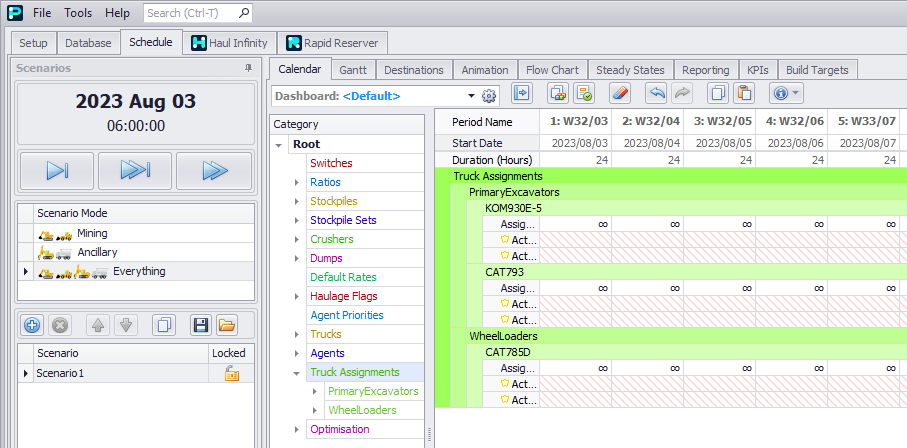Viewport: 907px width, 448px height.
Task: Click the add scenario plus icon
Action: (x=32, y=325)
